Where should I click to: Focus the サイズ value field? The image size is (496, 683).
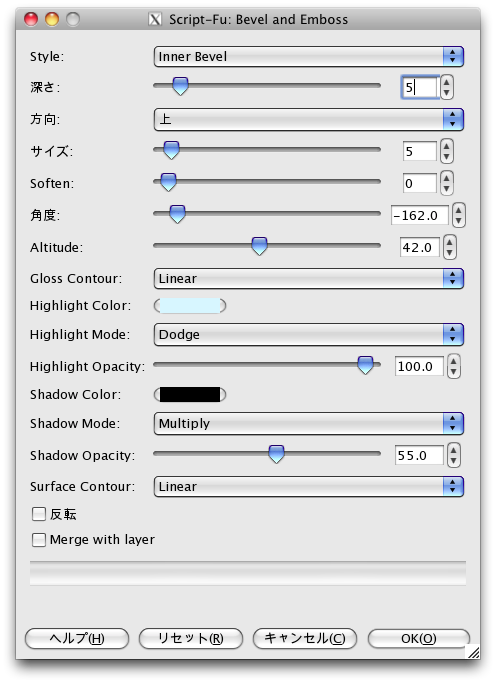(420, 151)
